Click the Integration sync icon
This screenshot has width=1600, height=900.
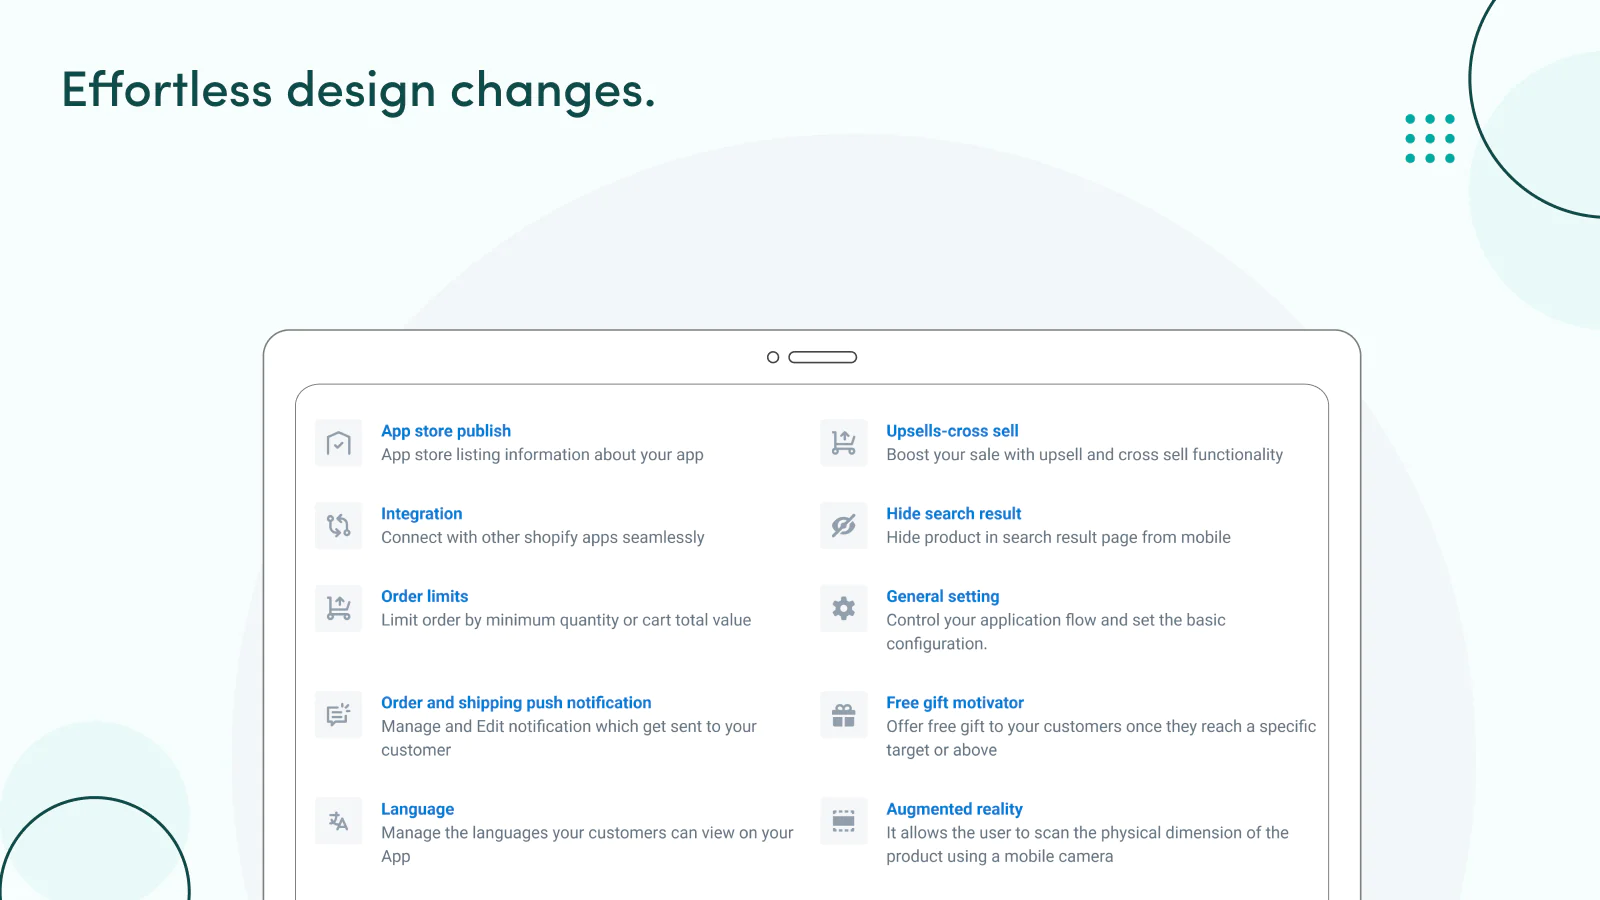click(x=339, y=525)
